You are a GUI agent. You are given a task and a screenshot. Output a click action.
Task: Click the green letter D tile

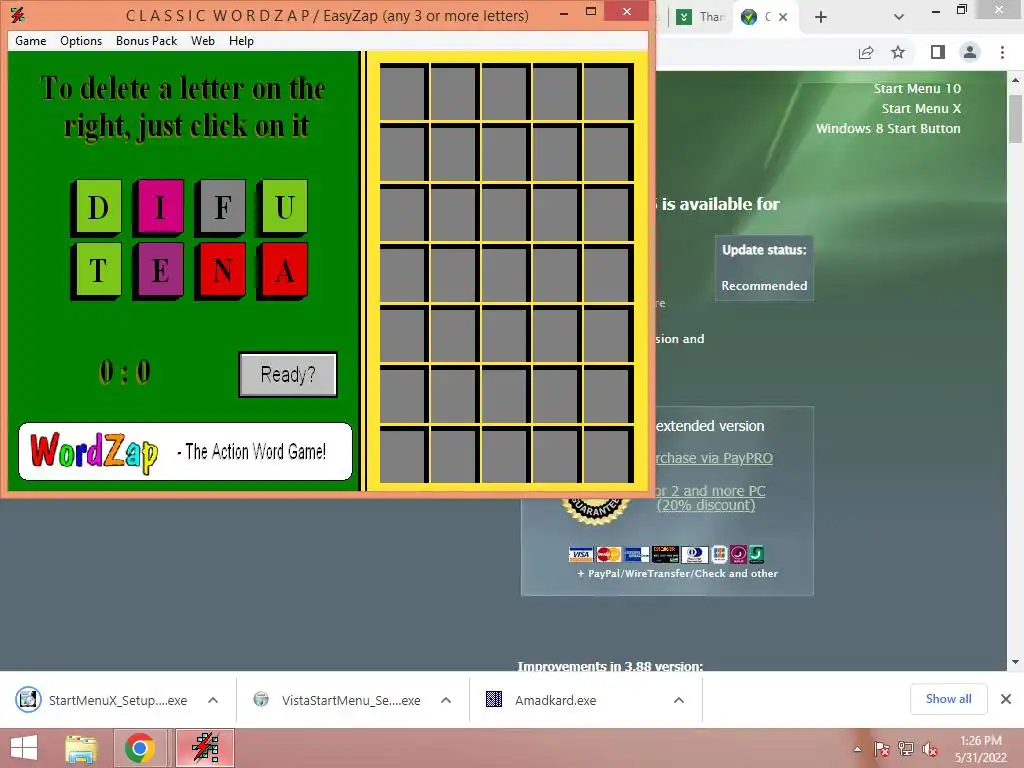tap(98, 207)
